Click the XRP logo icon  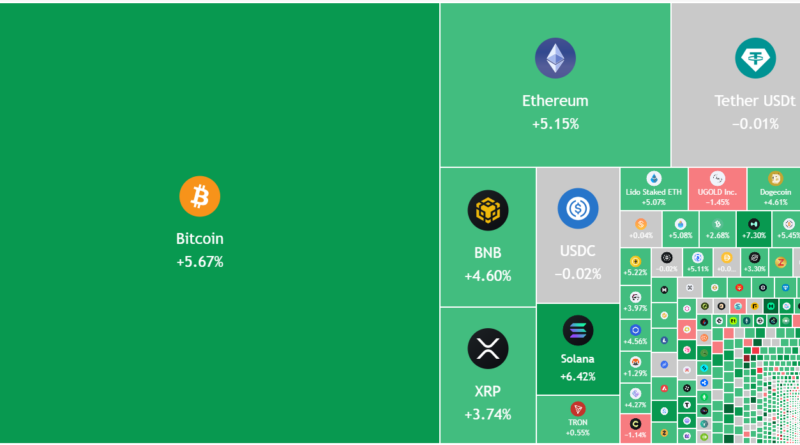pyautogui.click(x=488, y=348)
